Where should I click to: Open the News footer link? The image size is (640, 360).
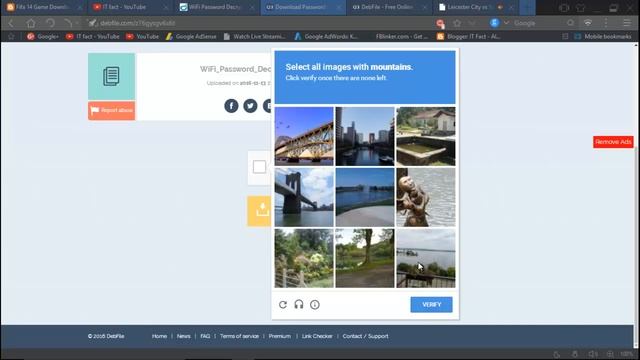[183, 336]
